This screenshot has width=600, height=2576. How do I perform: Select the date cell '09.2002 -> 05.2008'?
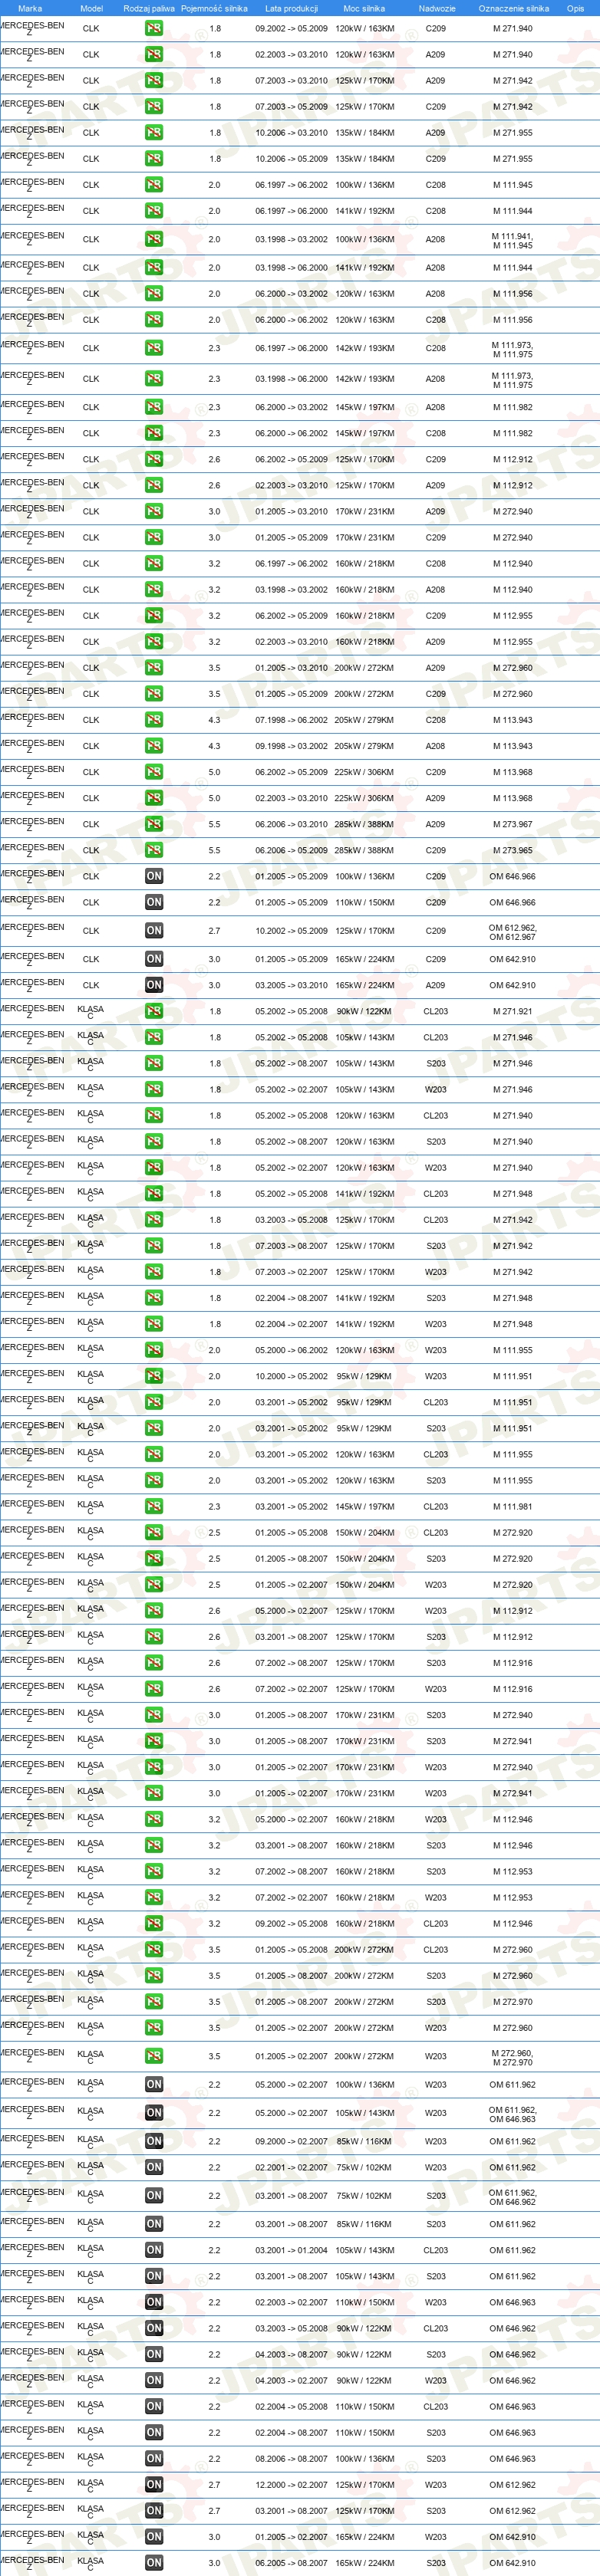[x=291, y=1923]
